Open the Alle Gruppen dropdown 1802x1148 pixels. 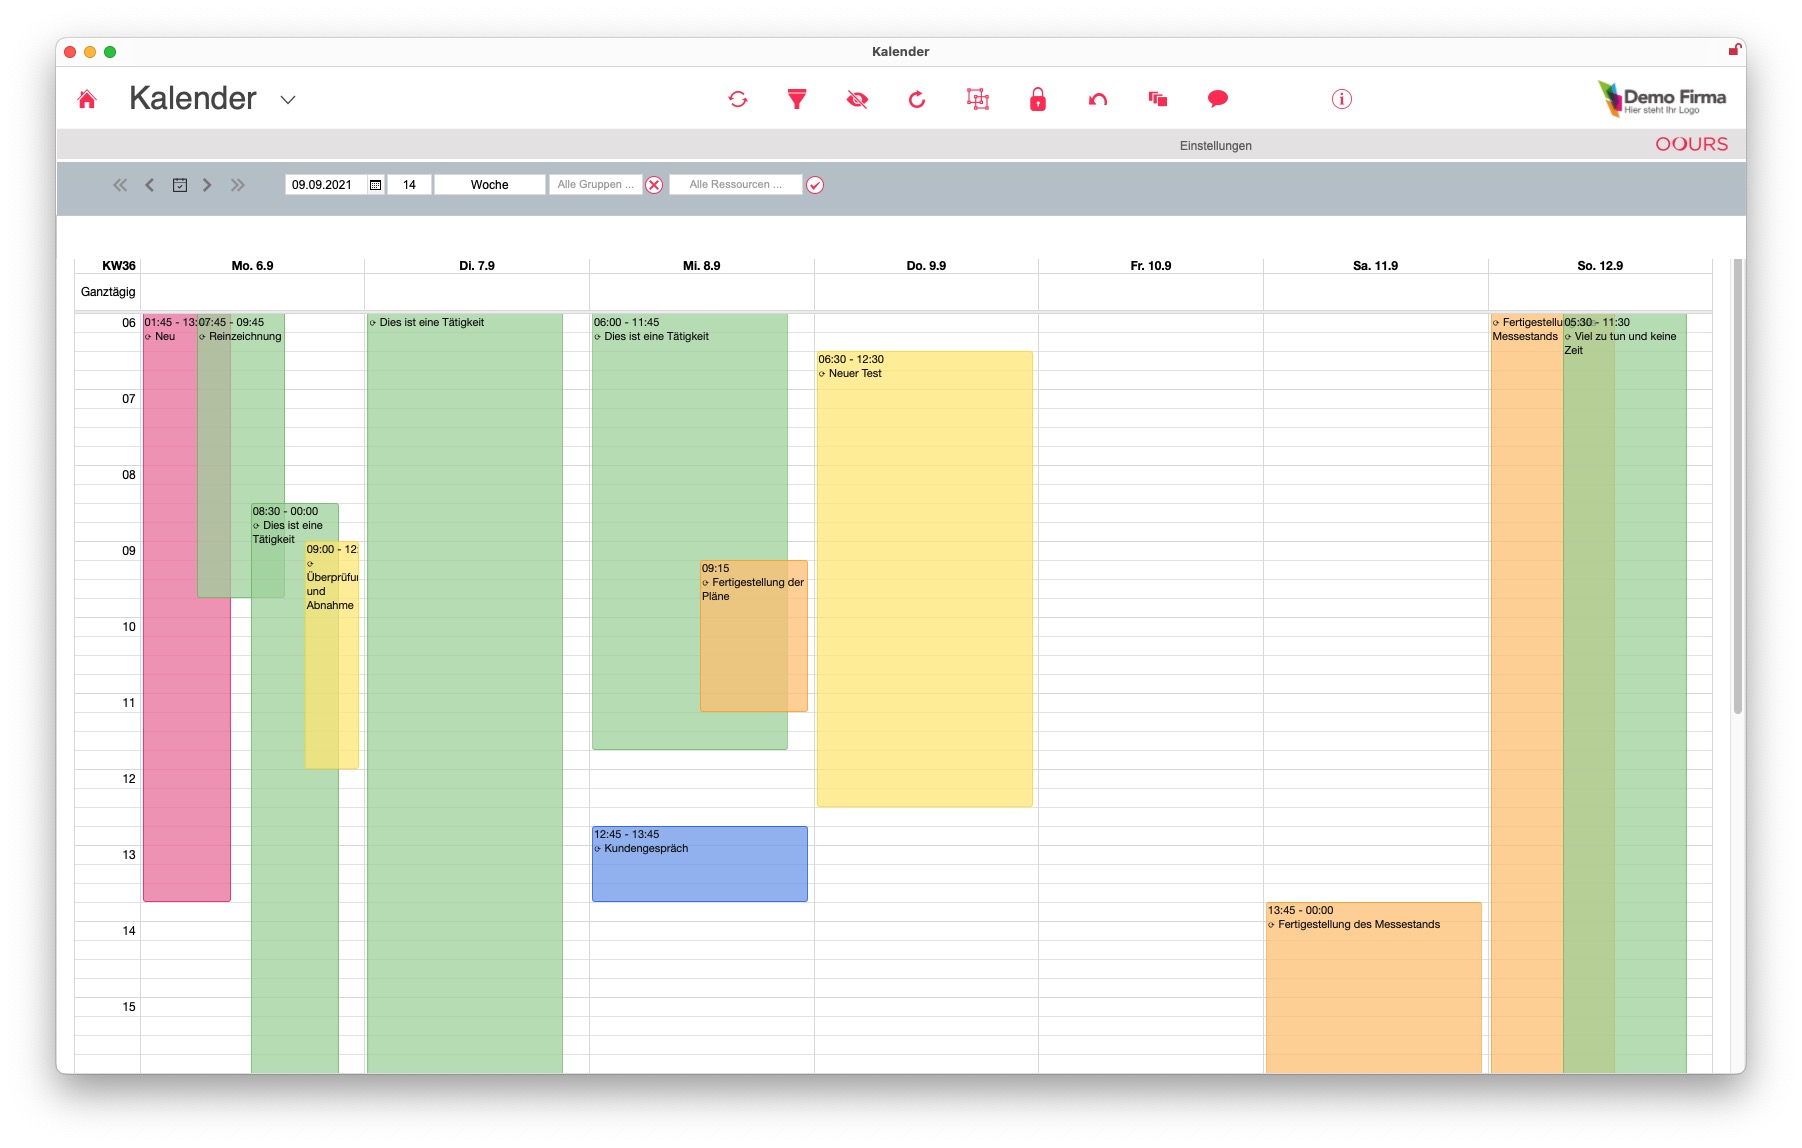595,185
